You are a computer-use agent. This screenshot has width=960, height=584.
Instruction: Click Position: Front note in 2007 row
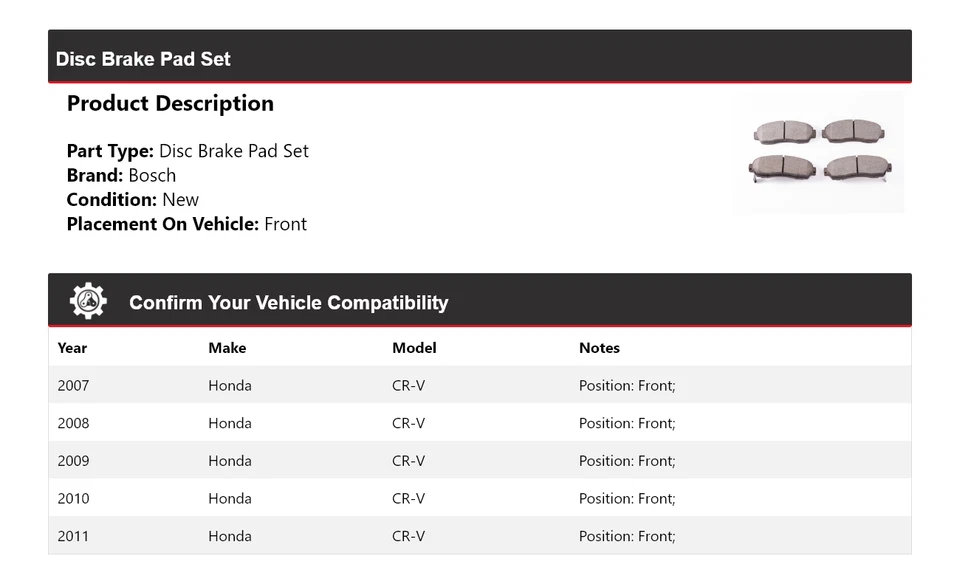pos(627,385)
